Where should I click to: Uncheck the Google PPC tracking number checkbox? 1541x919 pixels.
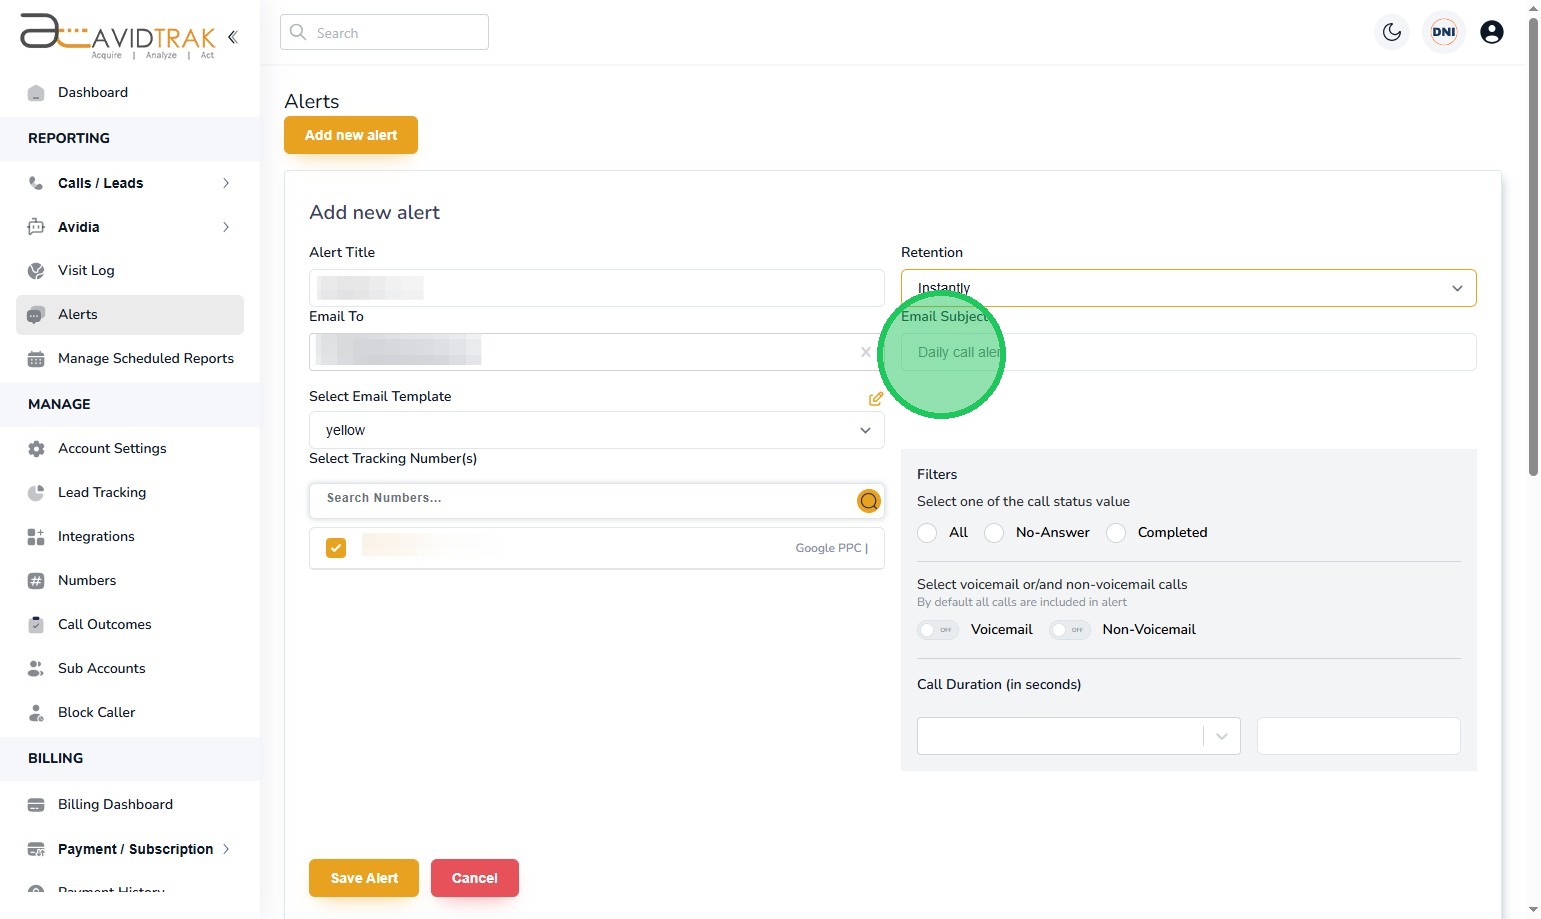tap(336, 548)
